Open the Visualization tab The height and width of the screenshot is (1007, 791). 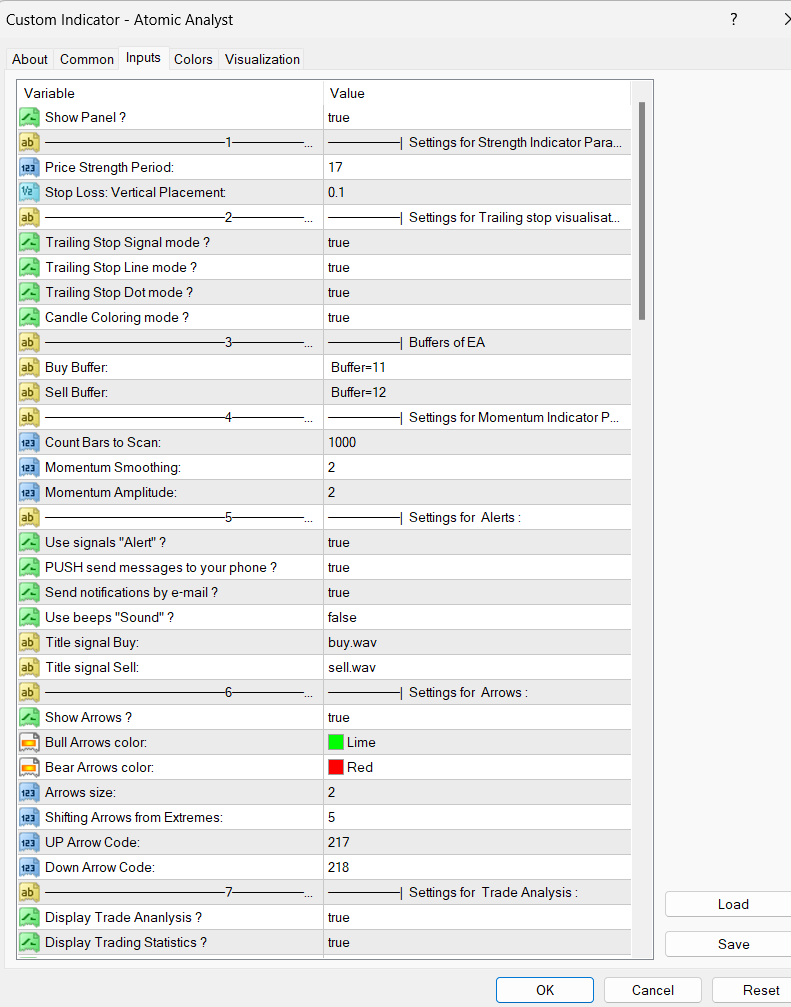[x=262, y=59]
